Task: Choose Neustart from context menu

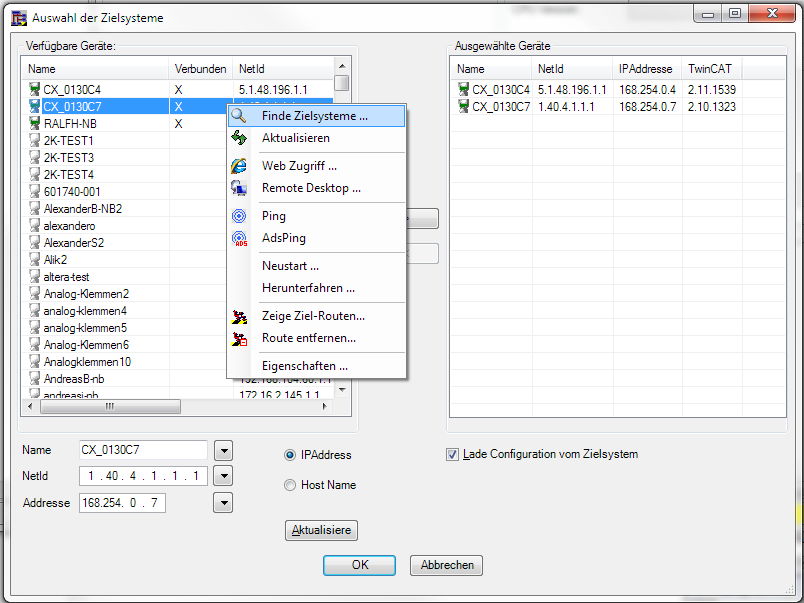Action: pyautogui.click(x=316, y=266)
